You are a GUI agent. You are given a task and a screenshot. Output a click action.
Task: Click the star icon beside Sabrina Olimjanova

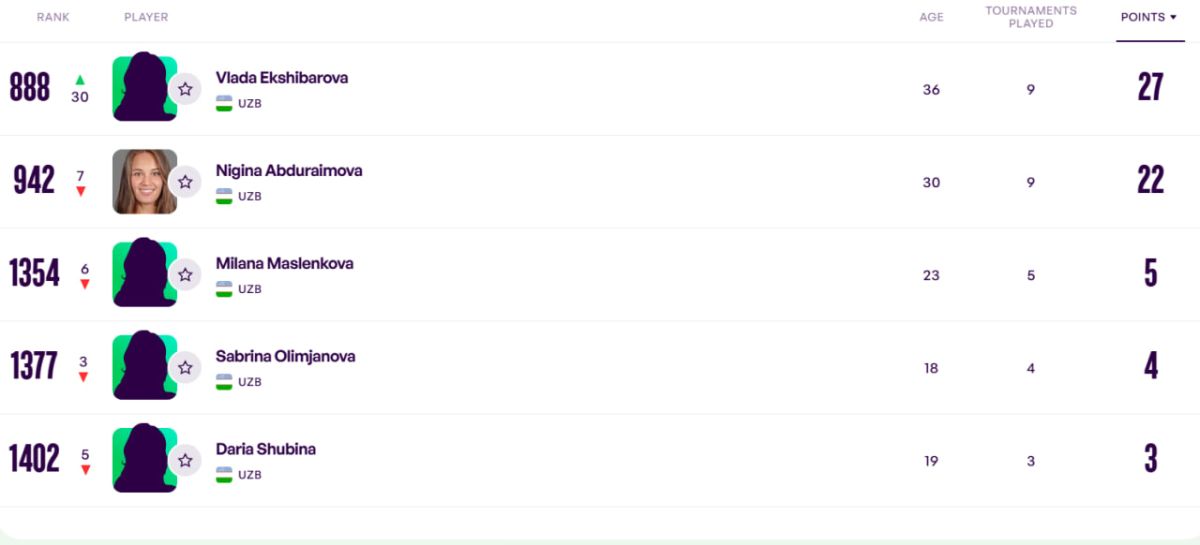point(185,368)
